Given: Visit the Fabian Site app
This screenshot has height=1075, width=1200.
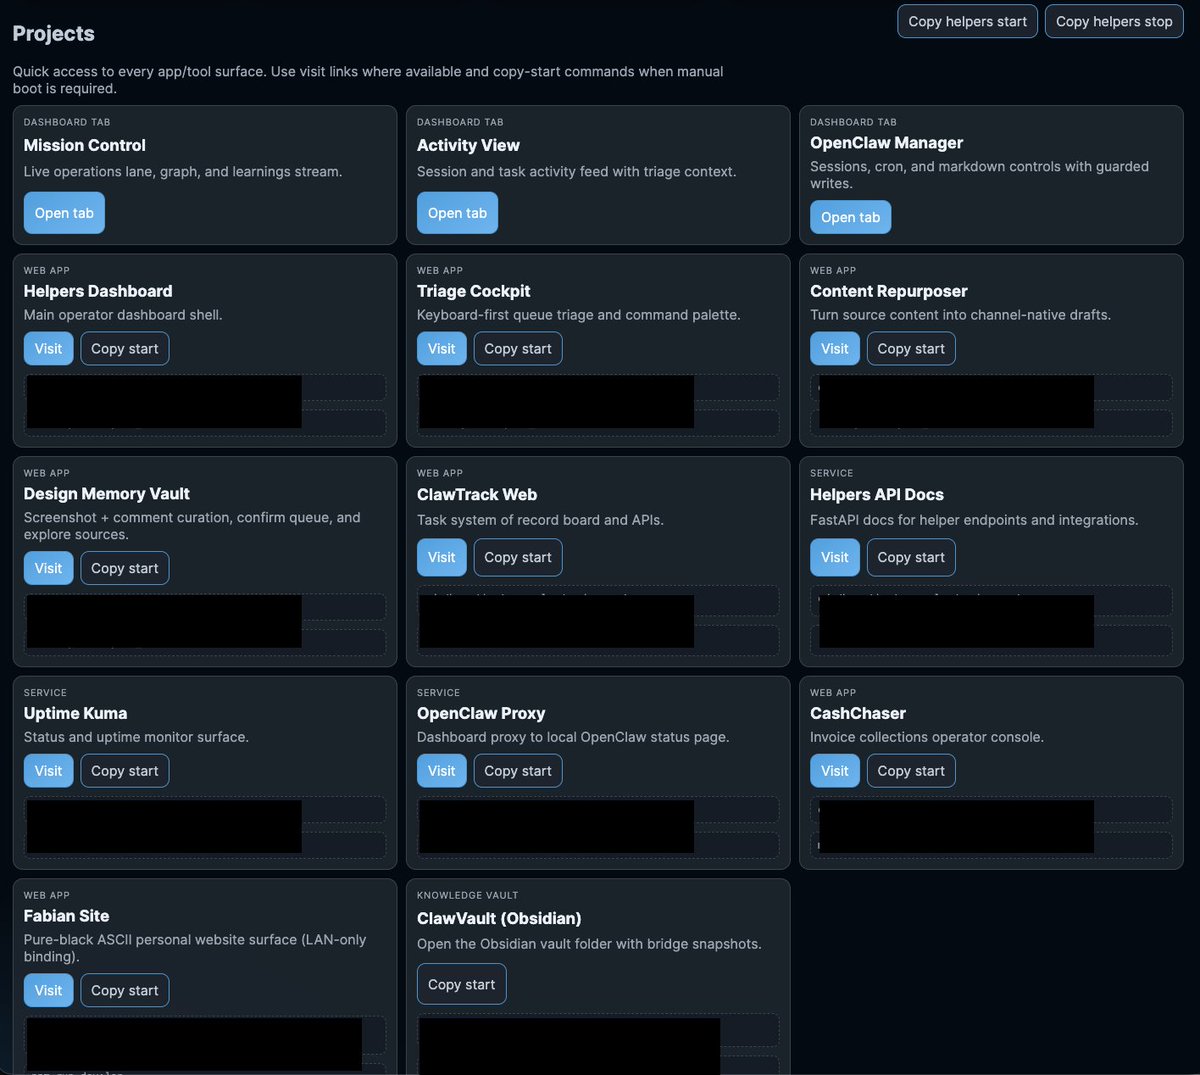Looking at the screenshot, I should click(x=48, y=990).
